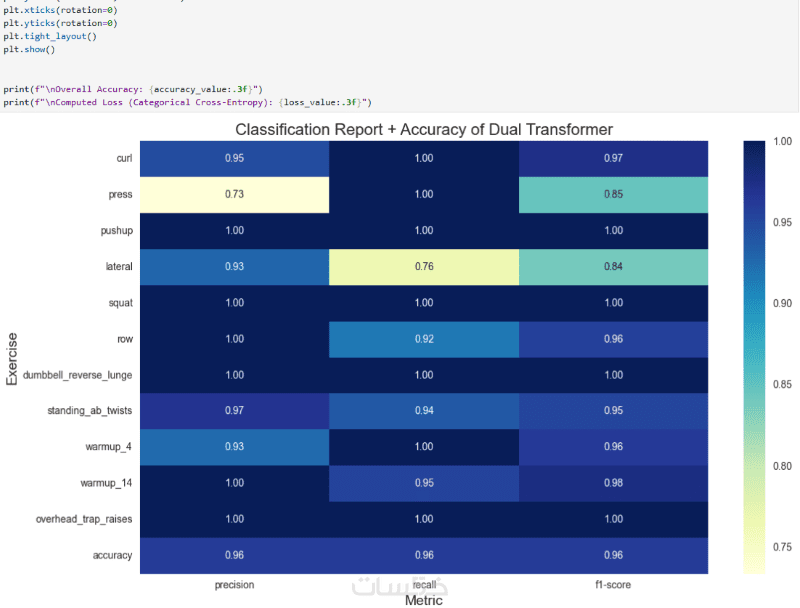Click standing_ab_twists precision cell showing 0.97
Screen dimensions: 800x608
[234, 411]
